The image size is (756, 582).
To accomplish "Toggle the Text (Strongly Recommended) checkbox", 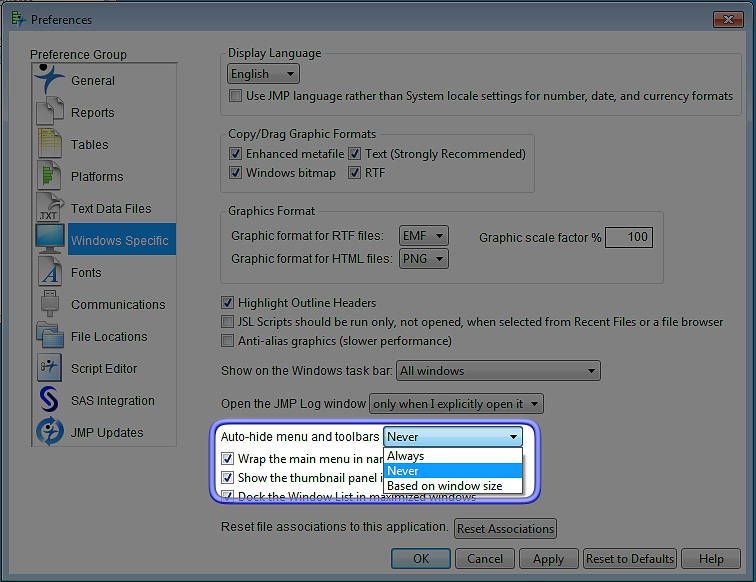I will (x=354, y=153).
